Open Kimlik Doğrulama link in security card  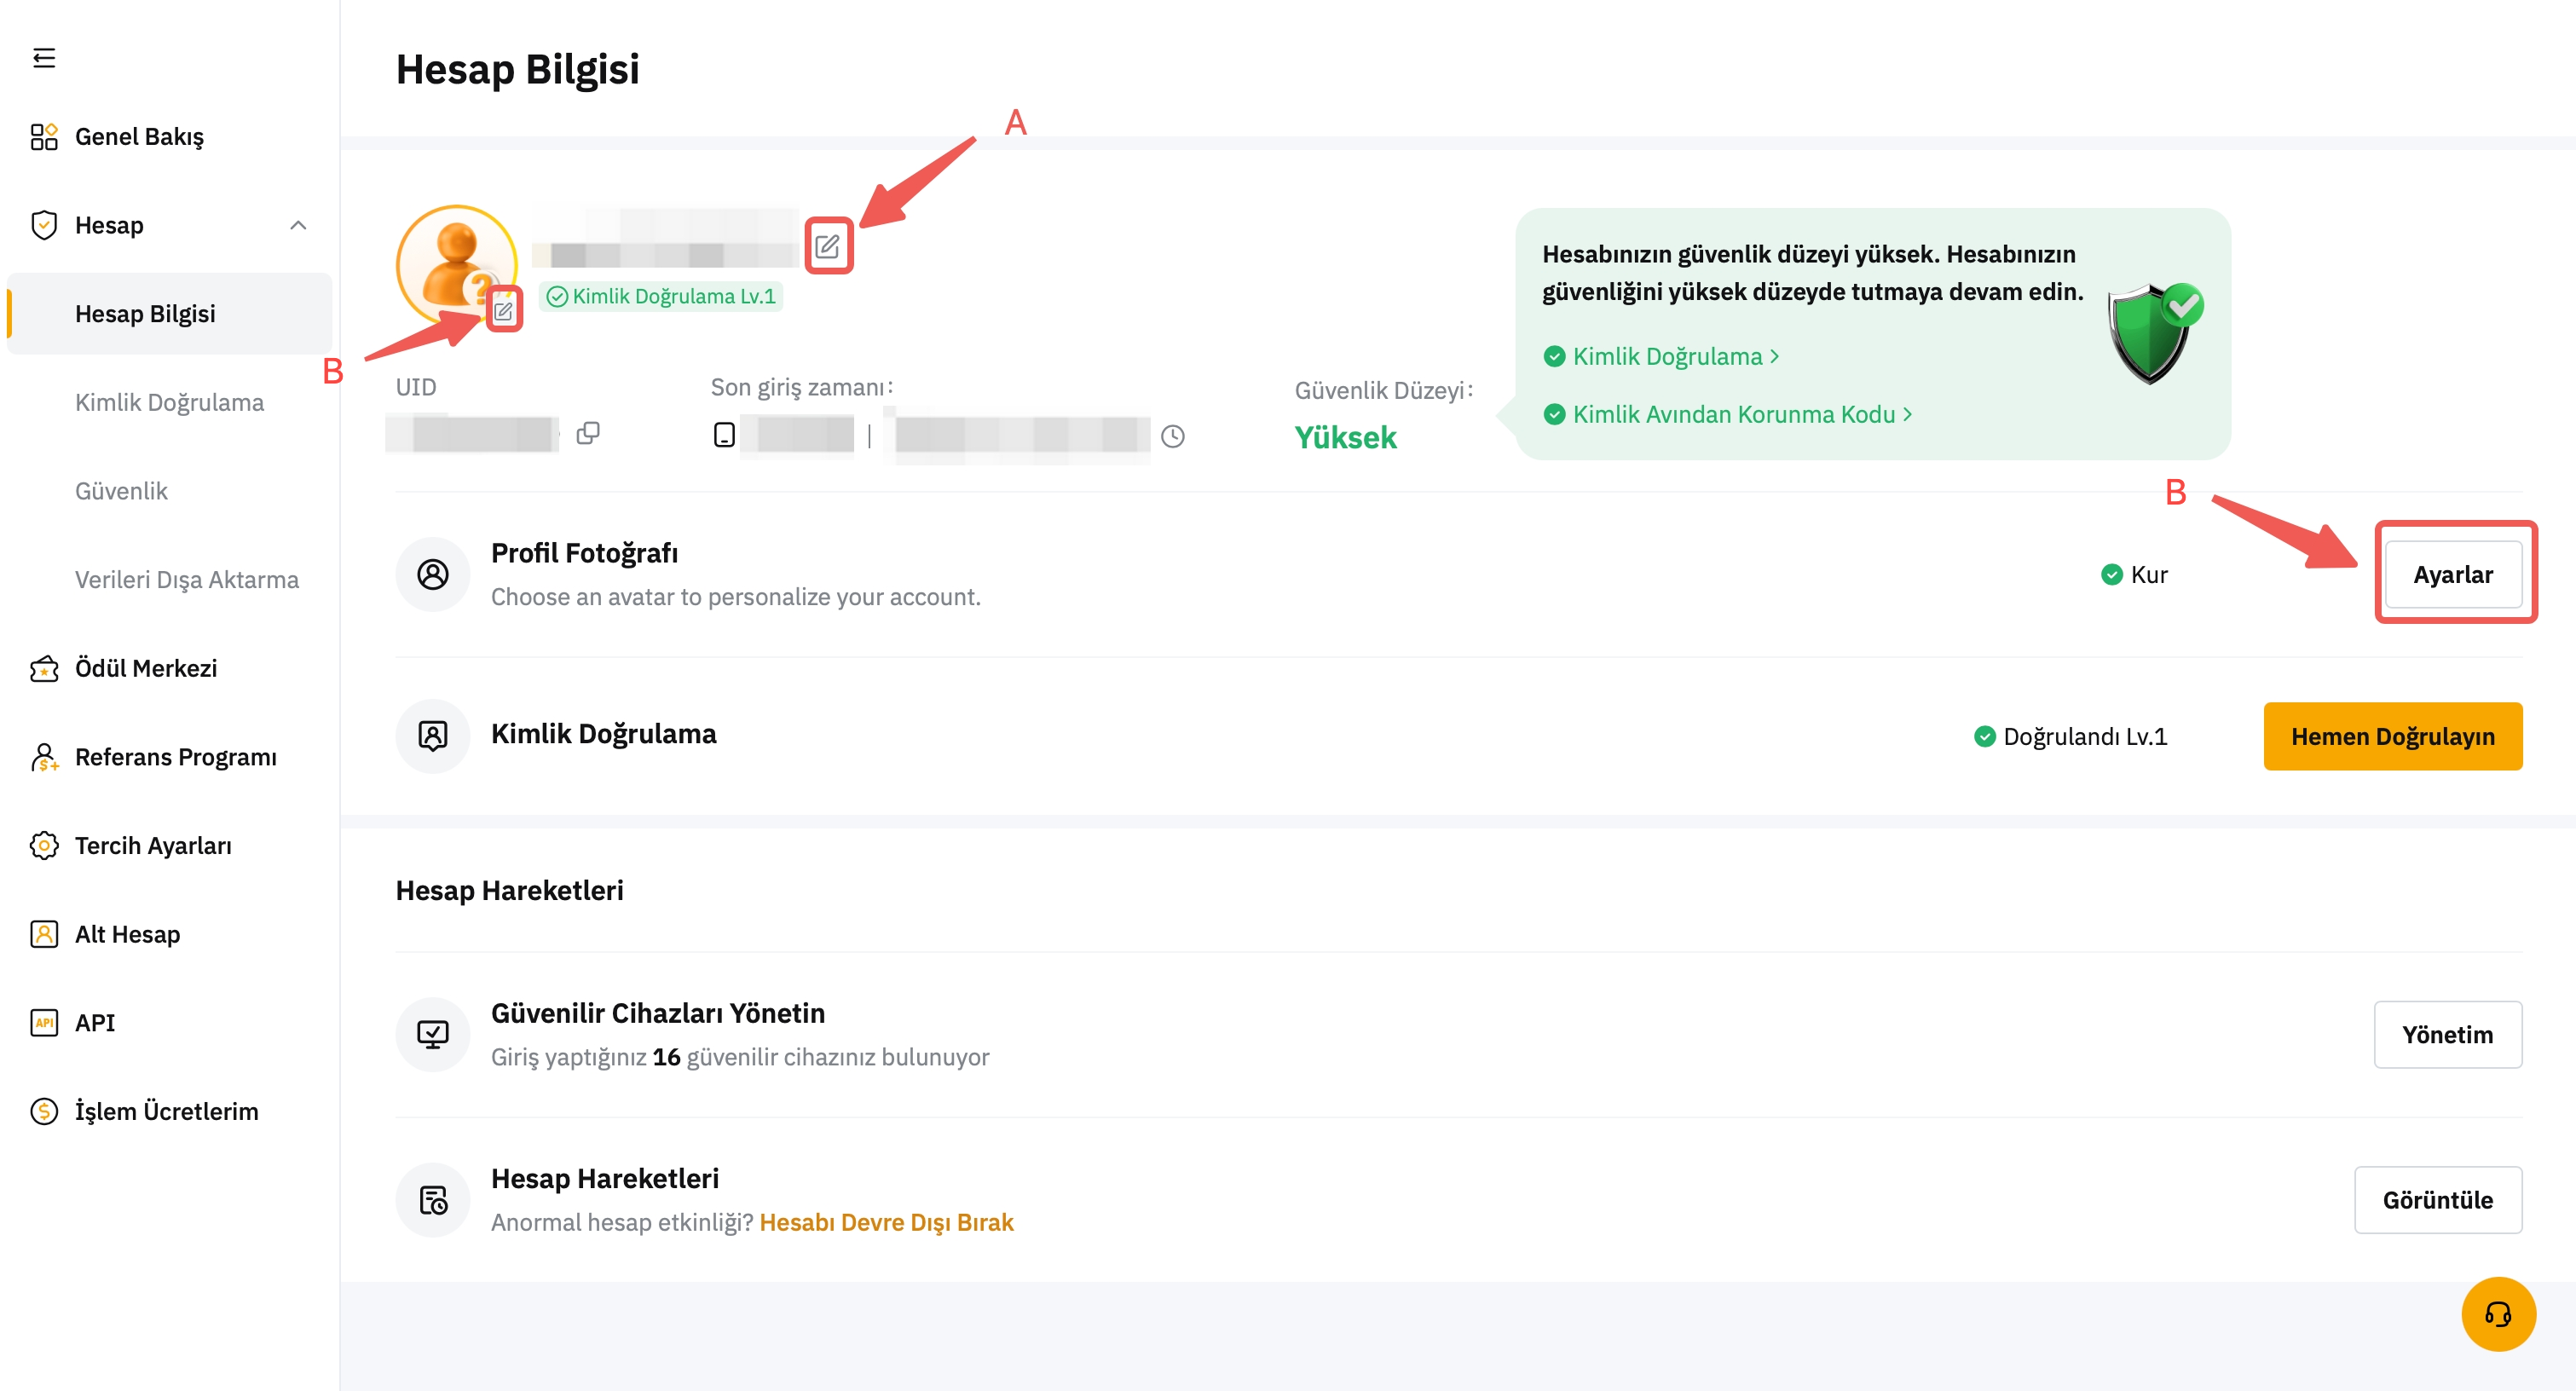pyautogui.click(x=1667, y=357)
